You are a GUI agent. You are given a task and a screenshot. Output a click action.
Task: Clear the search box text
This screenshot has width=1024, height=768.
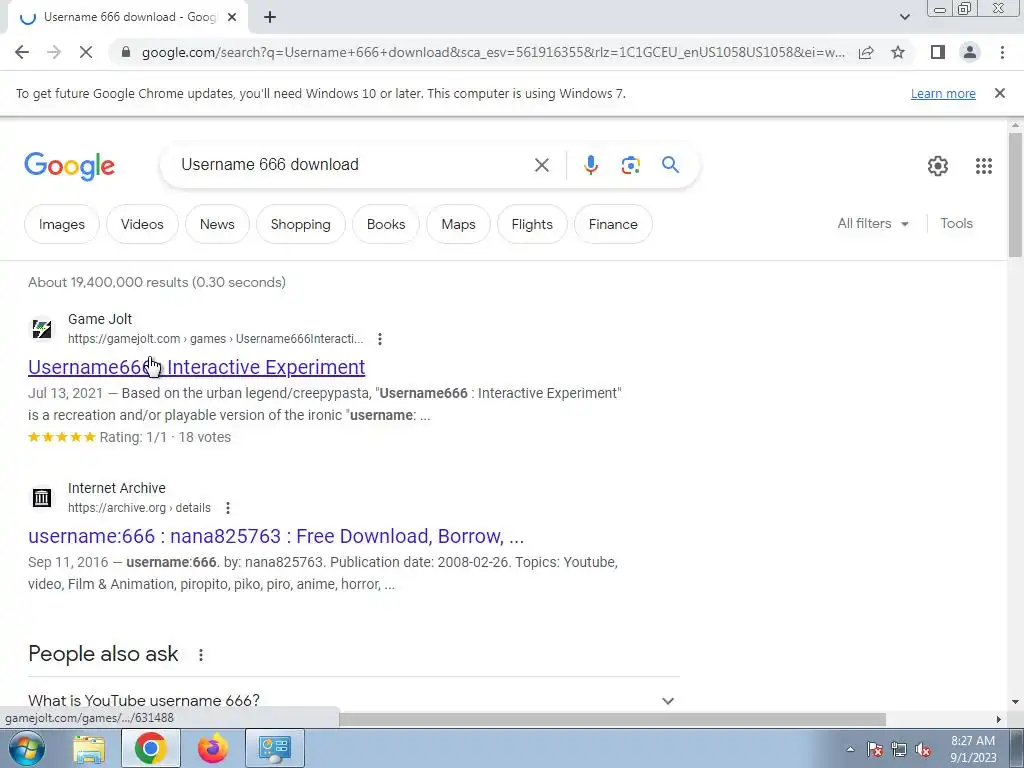(541, 165)
